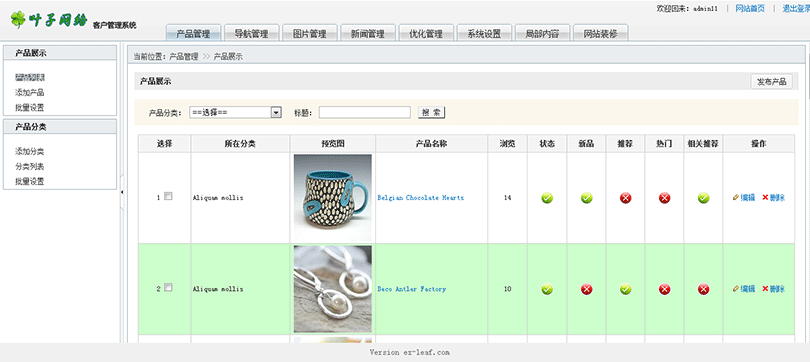
Task: Switch to the 网站装修 tab
Action: pos(601,33)
